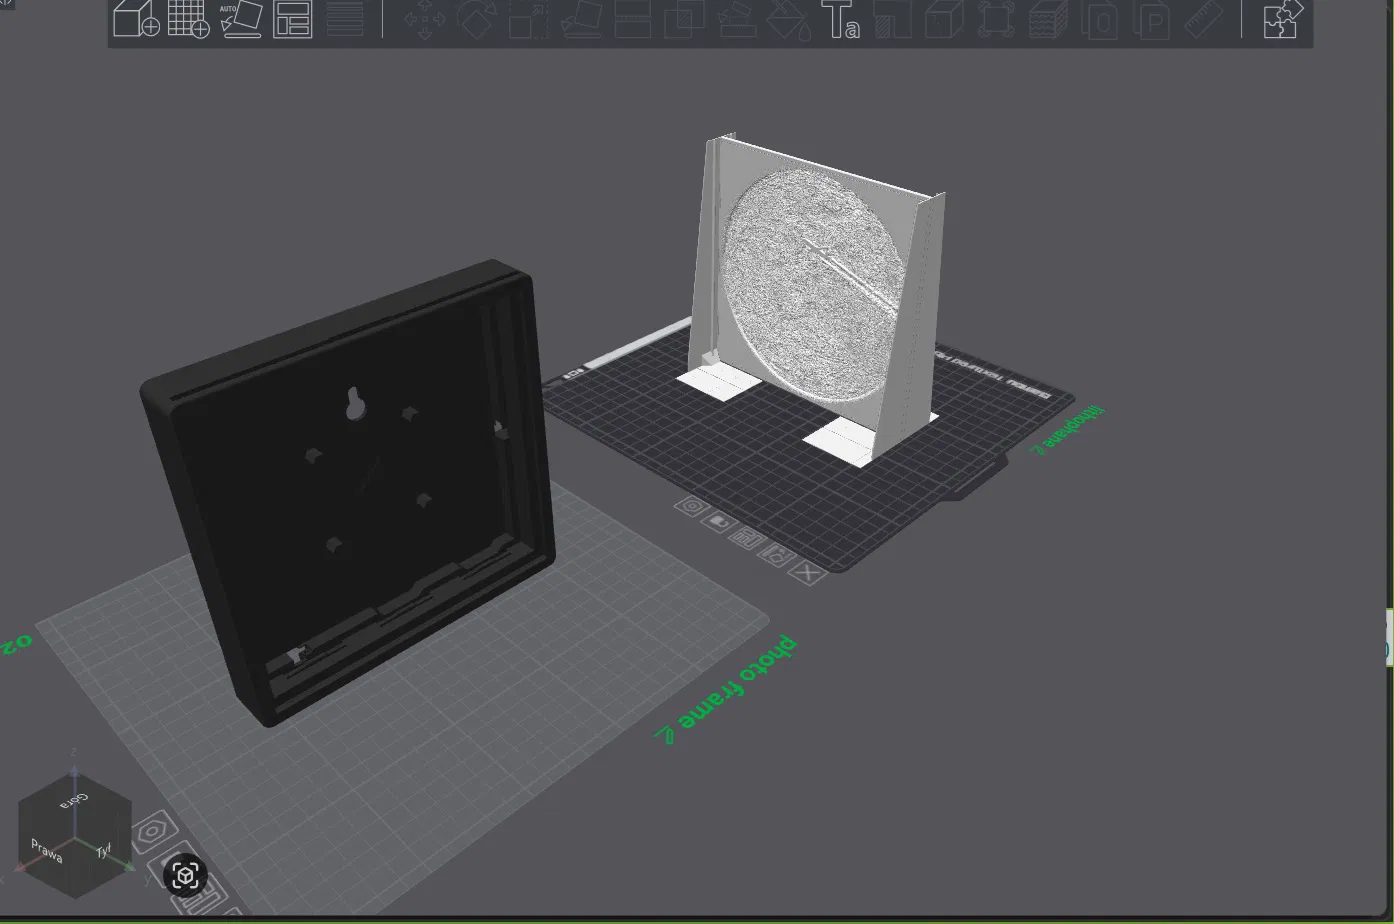Click the bed type icon on lithophane plate
The width and height of the screenshot is (1394, 924).
click(718, 521)
